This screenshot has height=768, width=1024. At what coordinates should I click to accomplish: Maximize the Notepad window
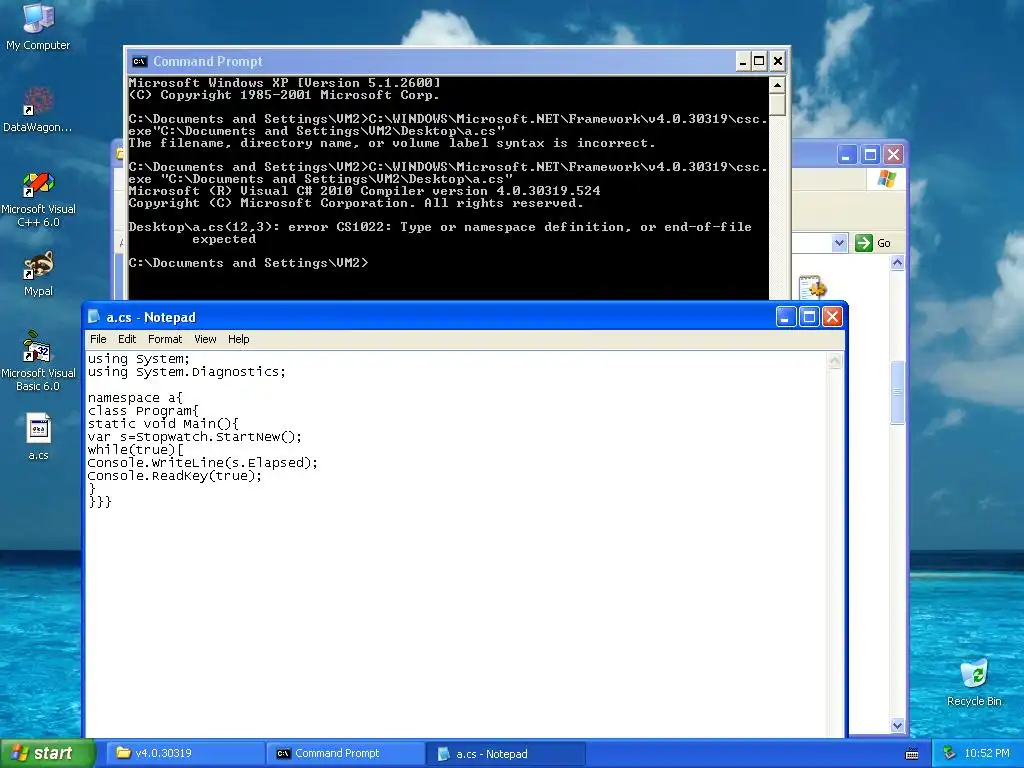pos(809,317)
